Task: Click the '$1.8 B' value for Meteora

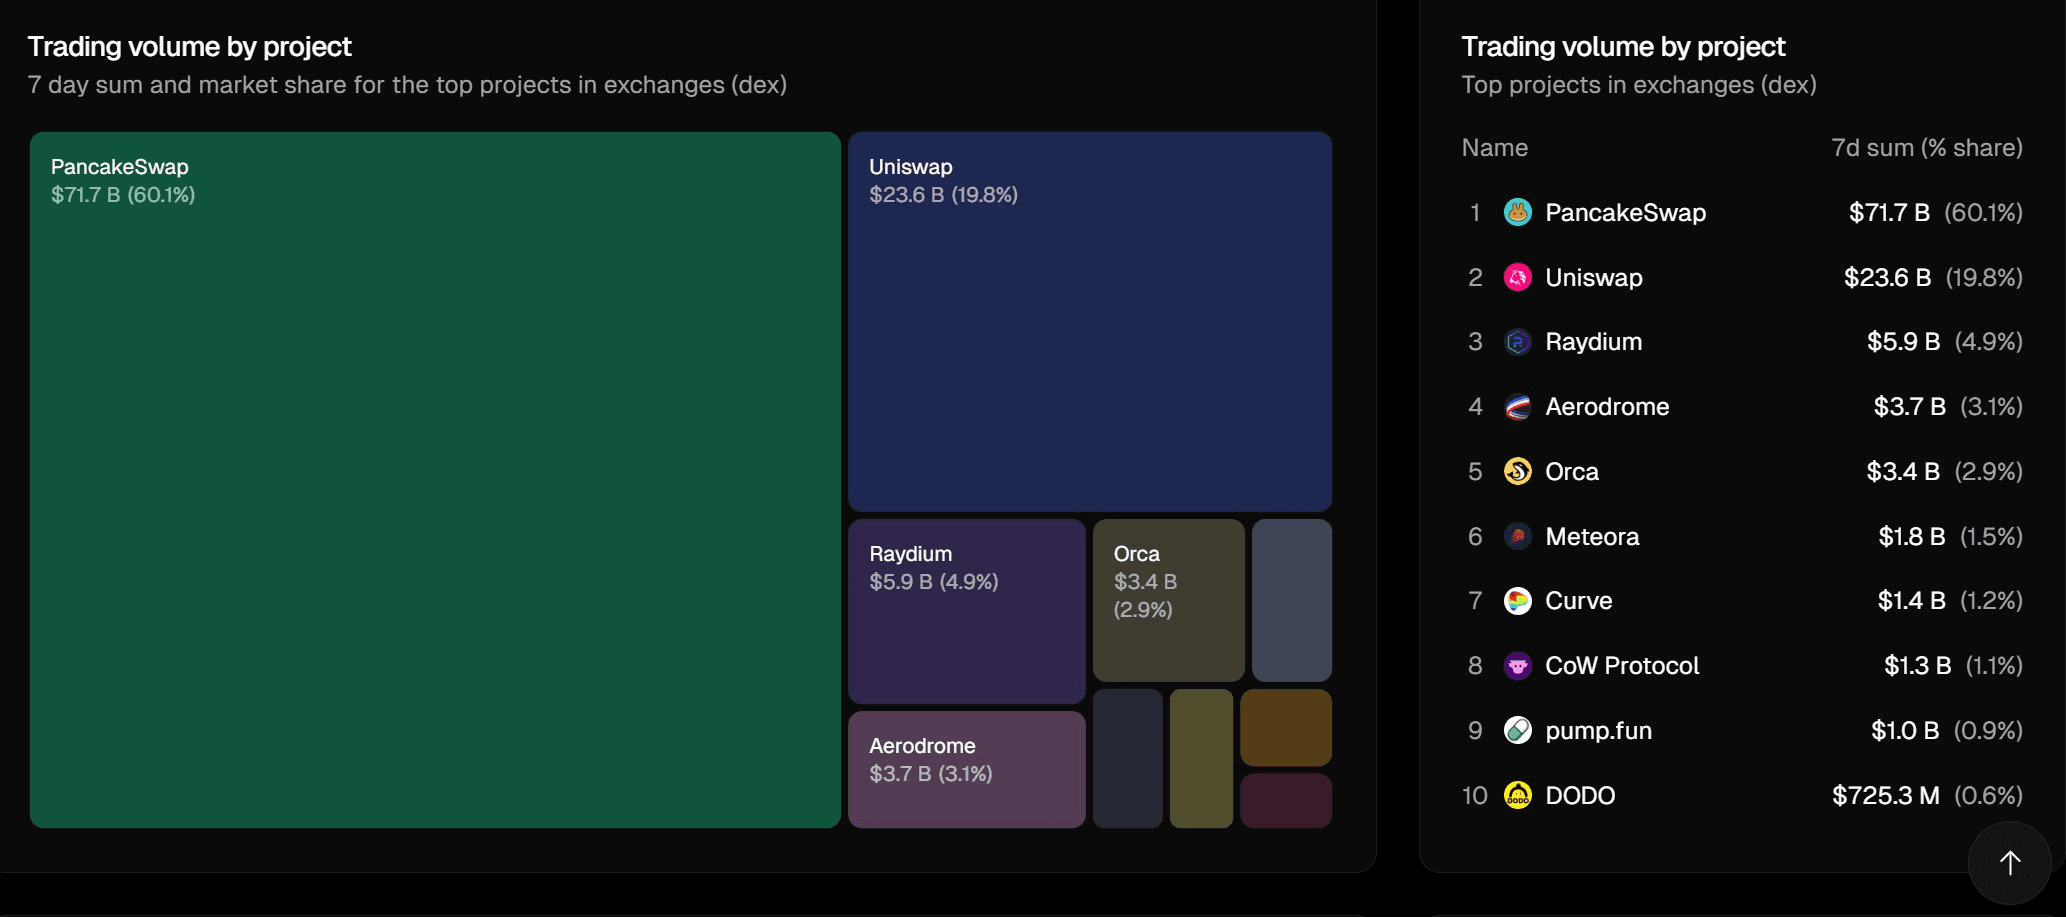Action: 1911,536
